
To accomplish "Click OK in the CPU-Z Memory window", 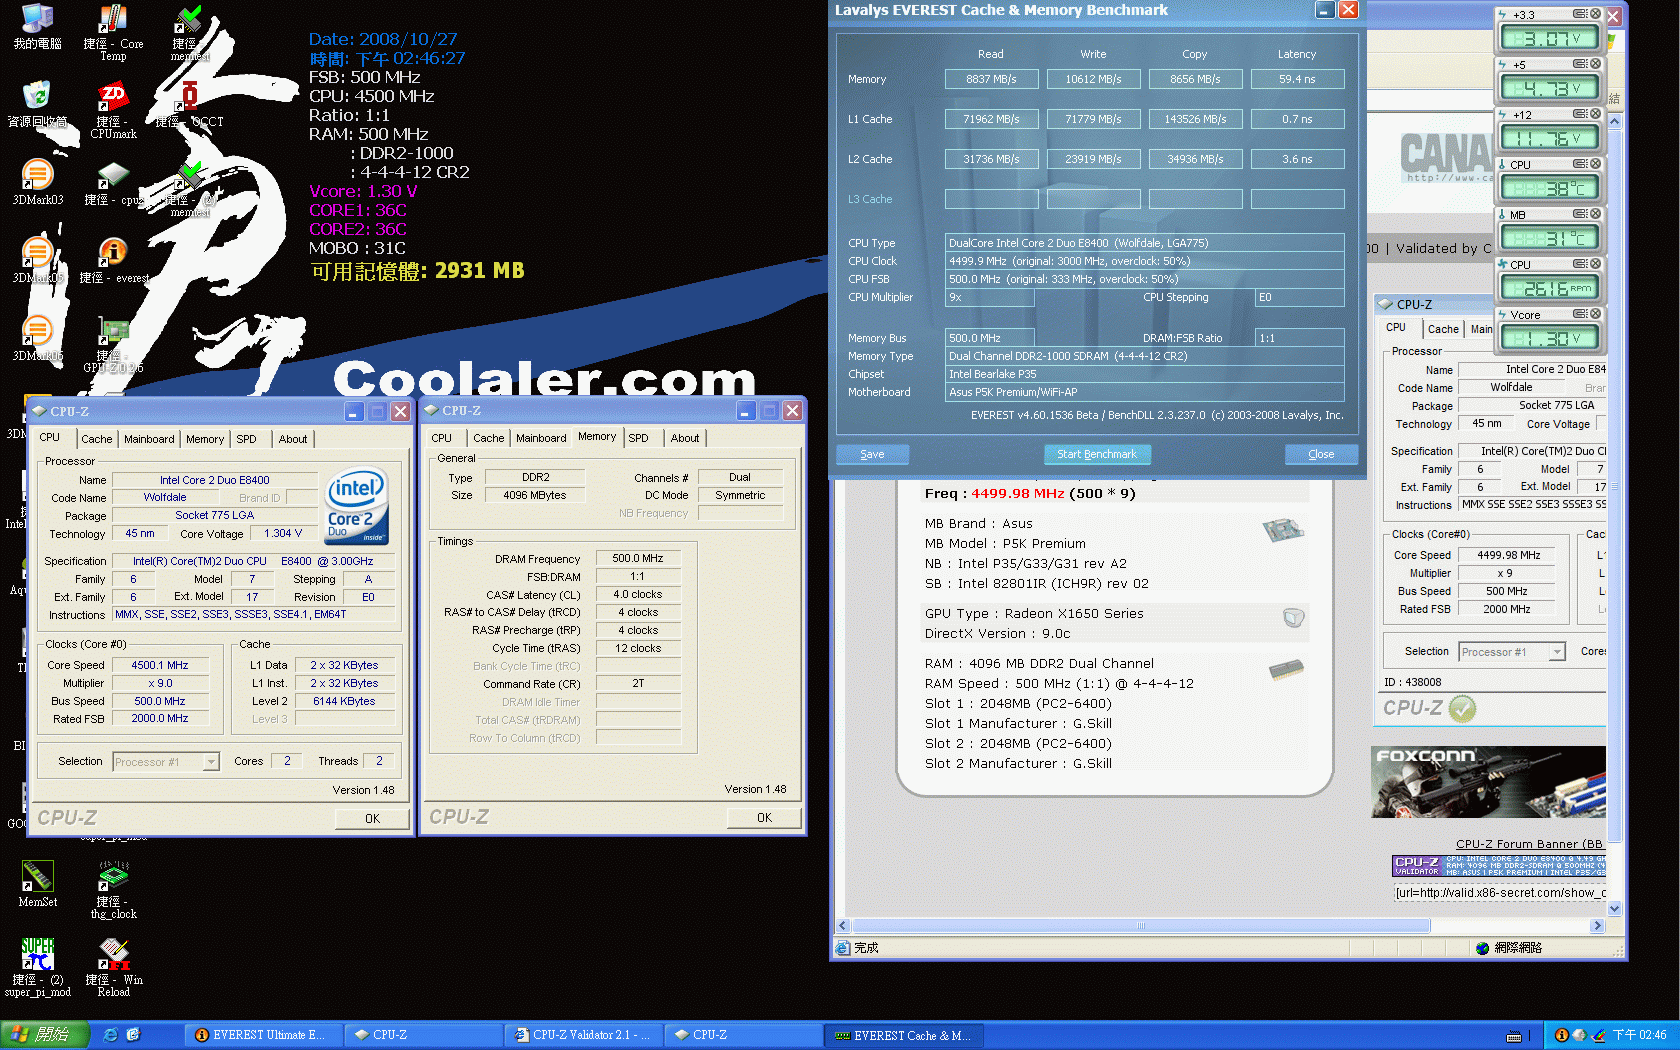I will [764, 817].
